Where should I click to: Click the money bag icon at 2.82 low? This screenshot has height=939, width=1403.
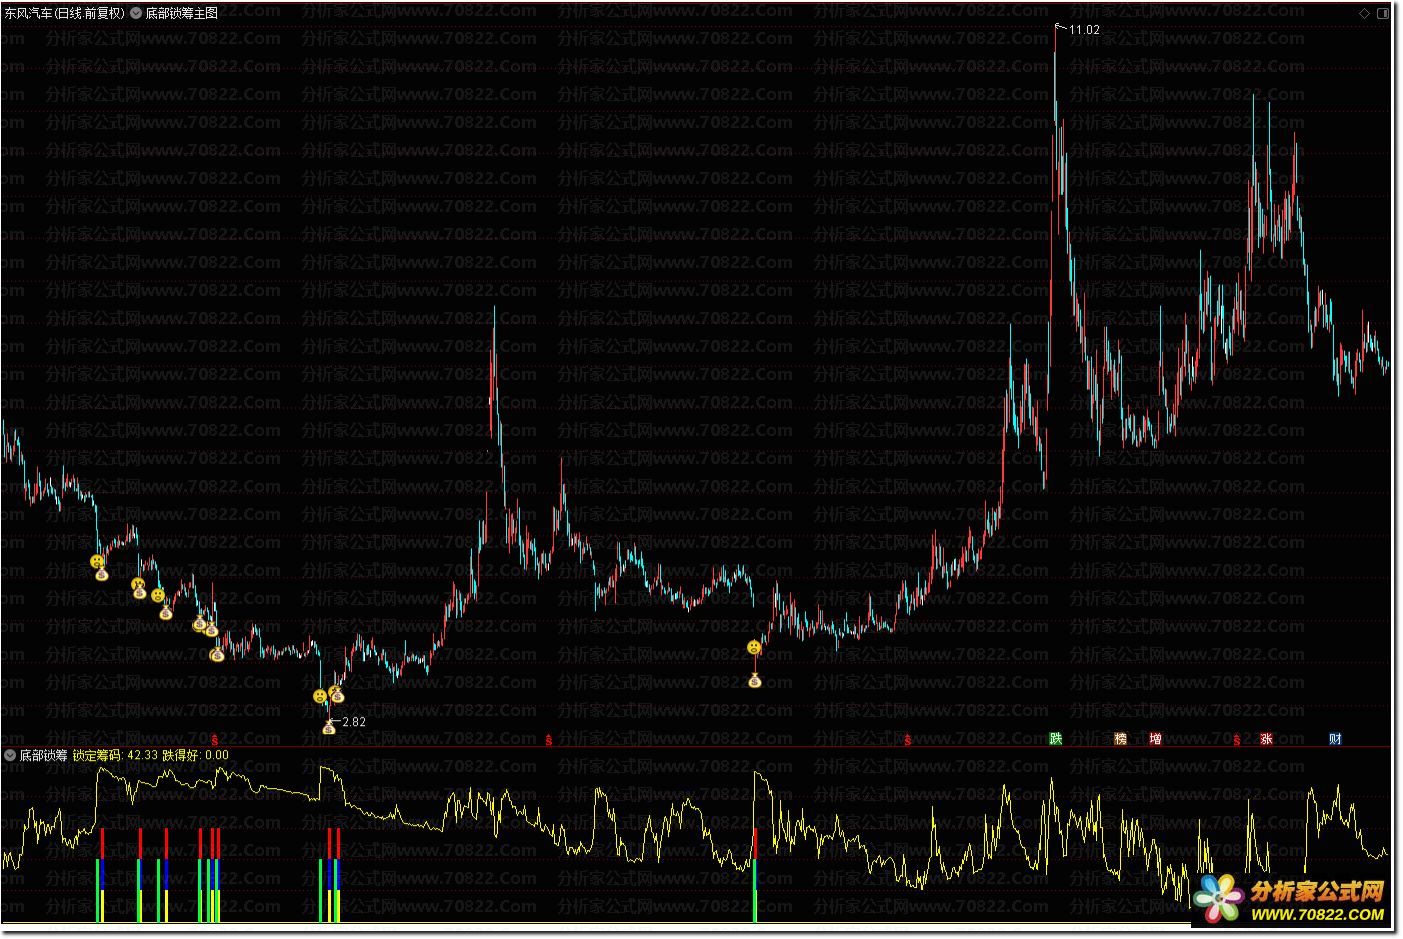(329, 729)
